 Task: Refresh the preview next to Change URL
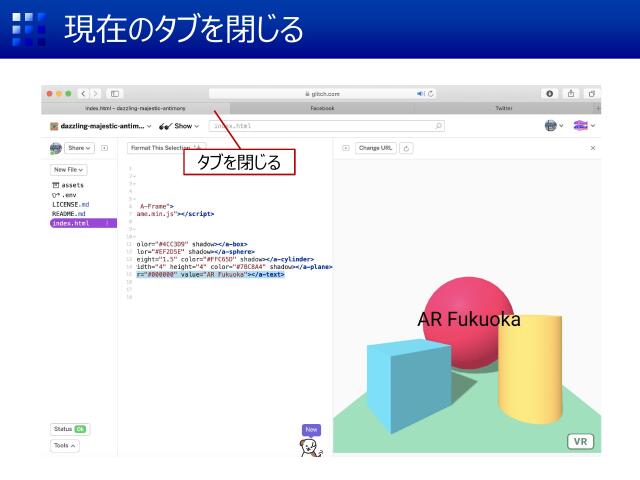[x=407, y=148]
